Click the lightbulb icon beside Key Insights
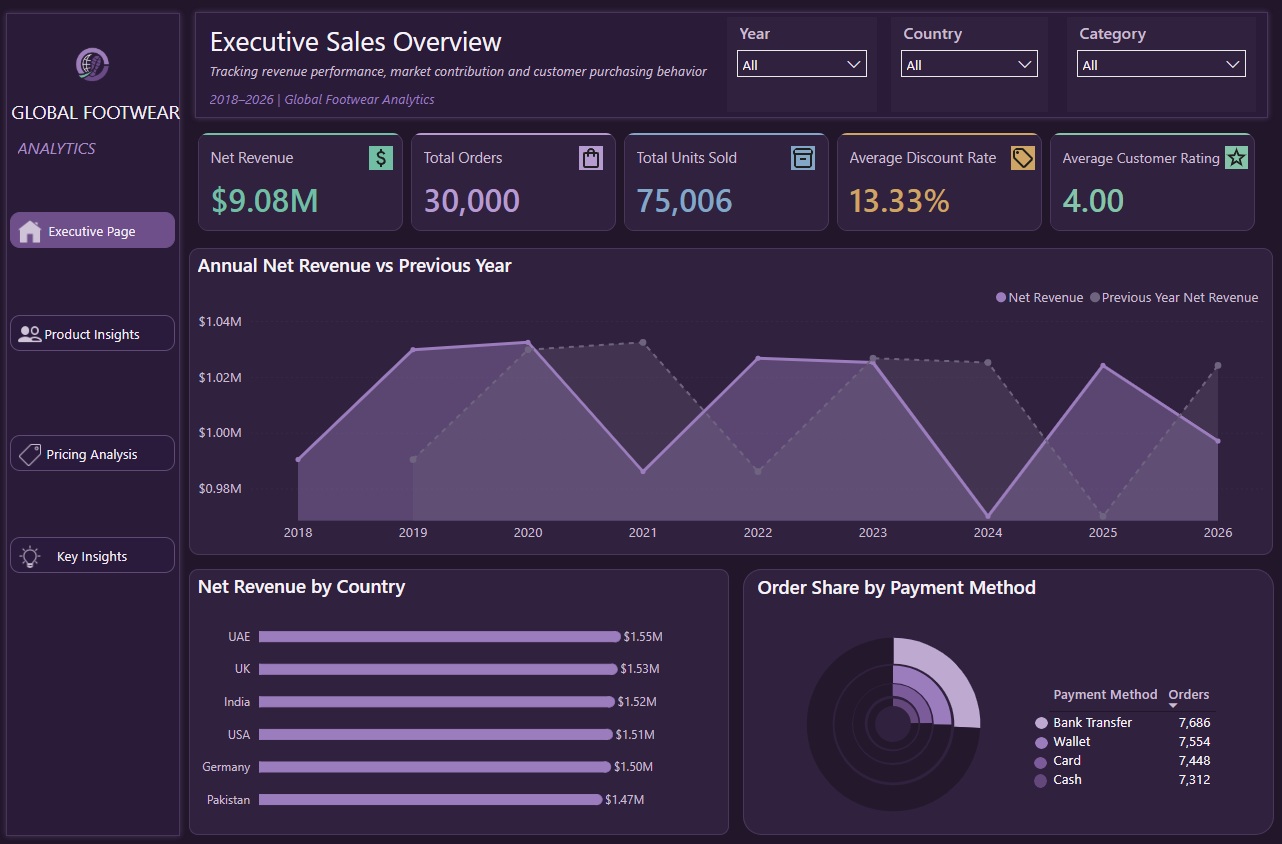The height and width of the screenshot is (844, 1282). pyautogui.click(x=30, y=556)
